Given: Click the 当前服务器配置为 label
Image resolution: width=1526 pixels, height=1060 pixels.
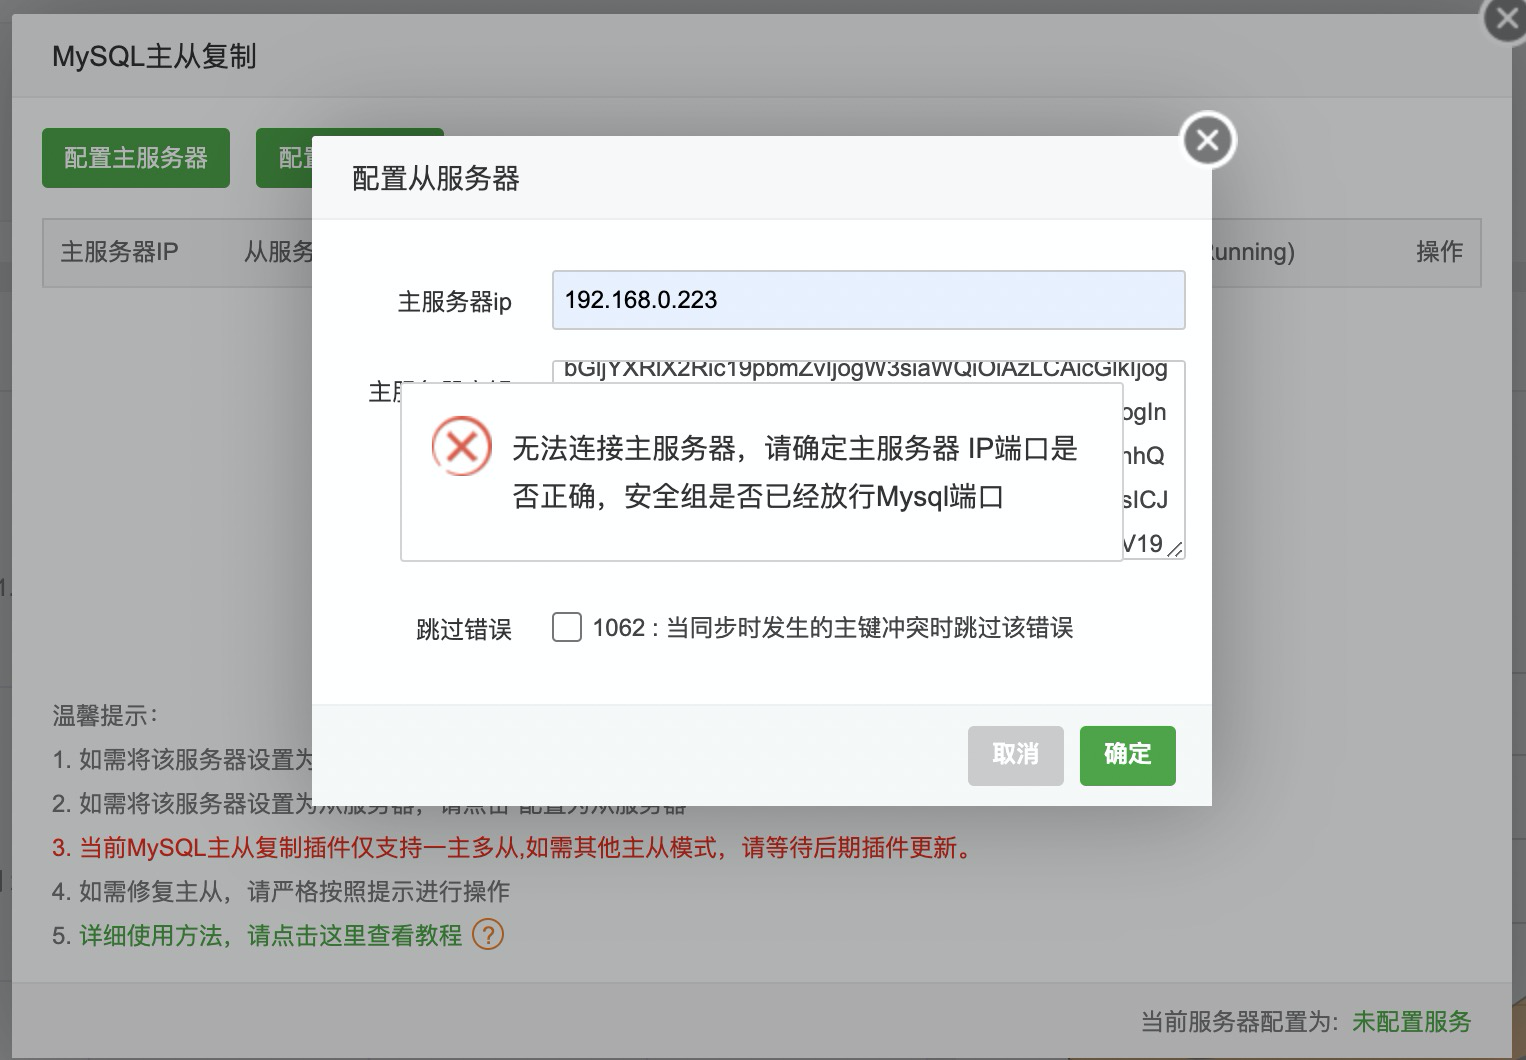Looking at the screenshot, I should [x=1240, y=1022].
